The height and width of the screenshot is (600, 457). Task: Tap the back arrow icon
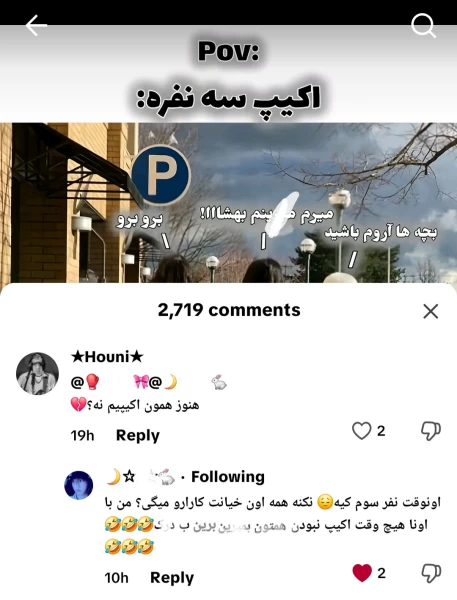(36, 26)
